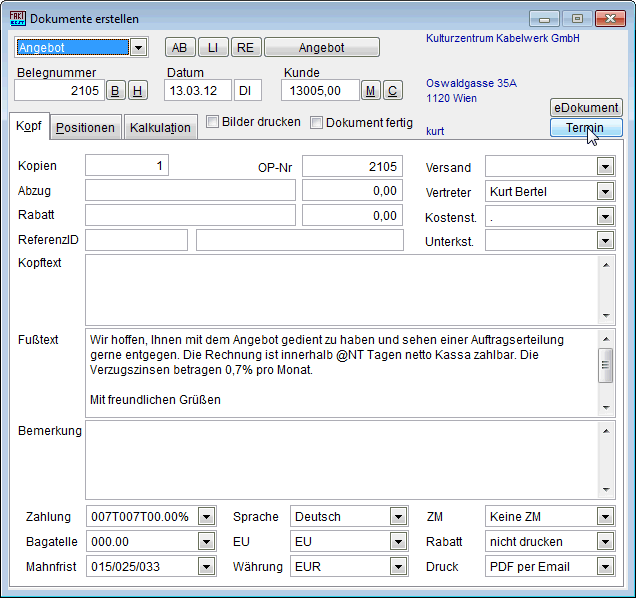
Task: Maximize the Dokumente erstellen window
Action: pyautogui.click(x=577, y=19)
